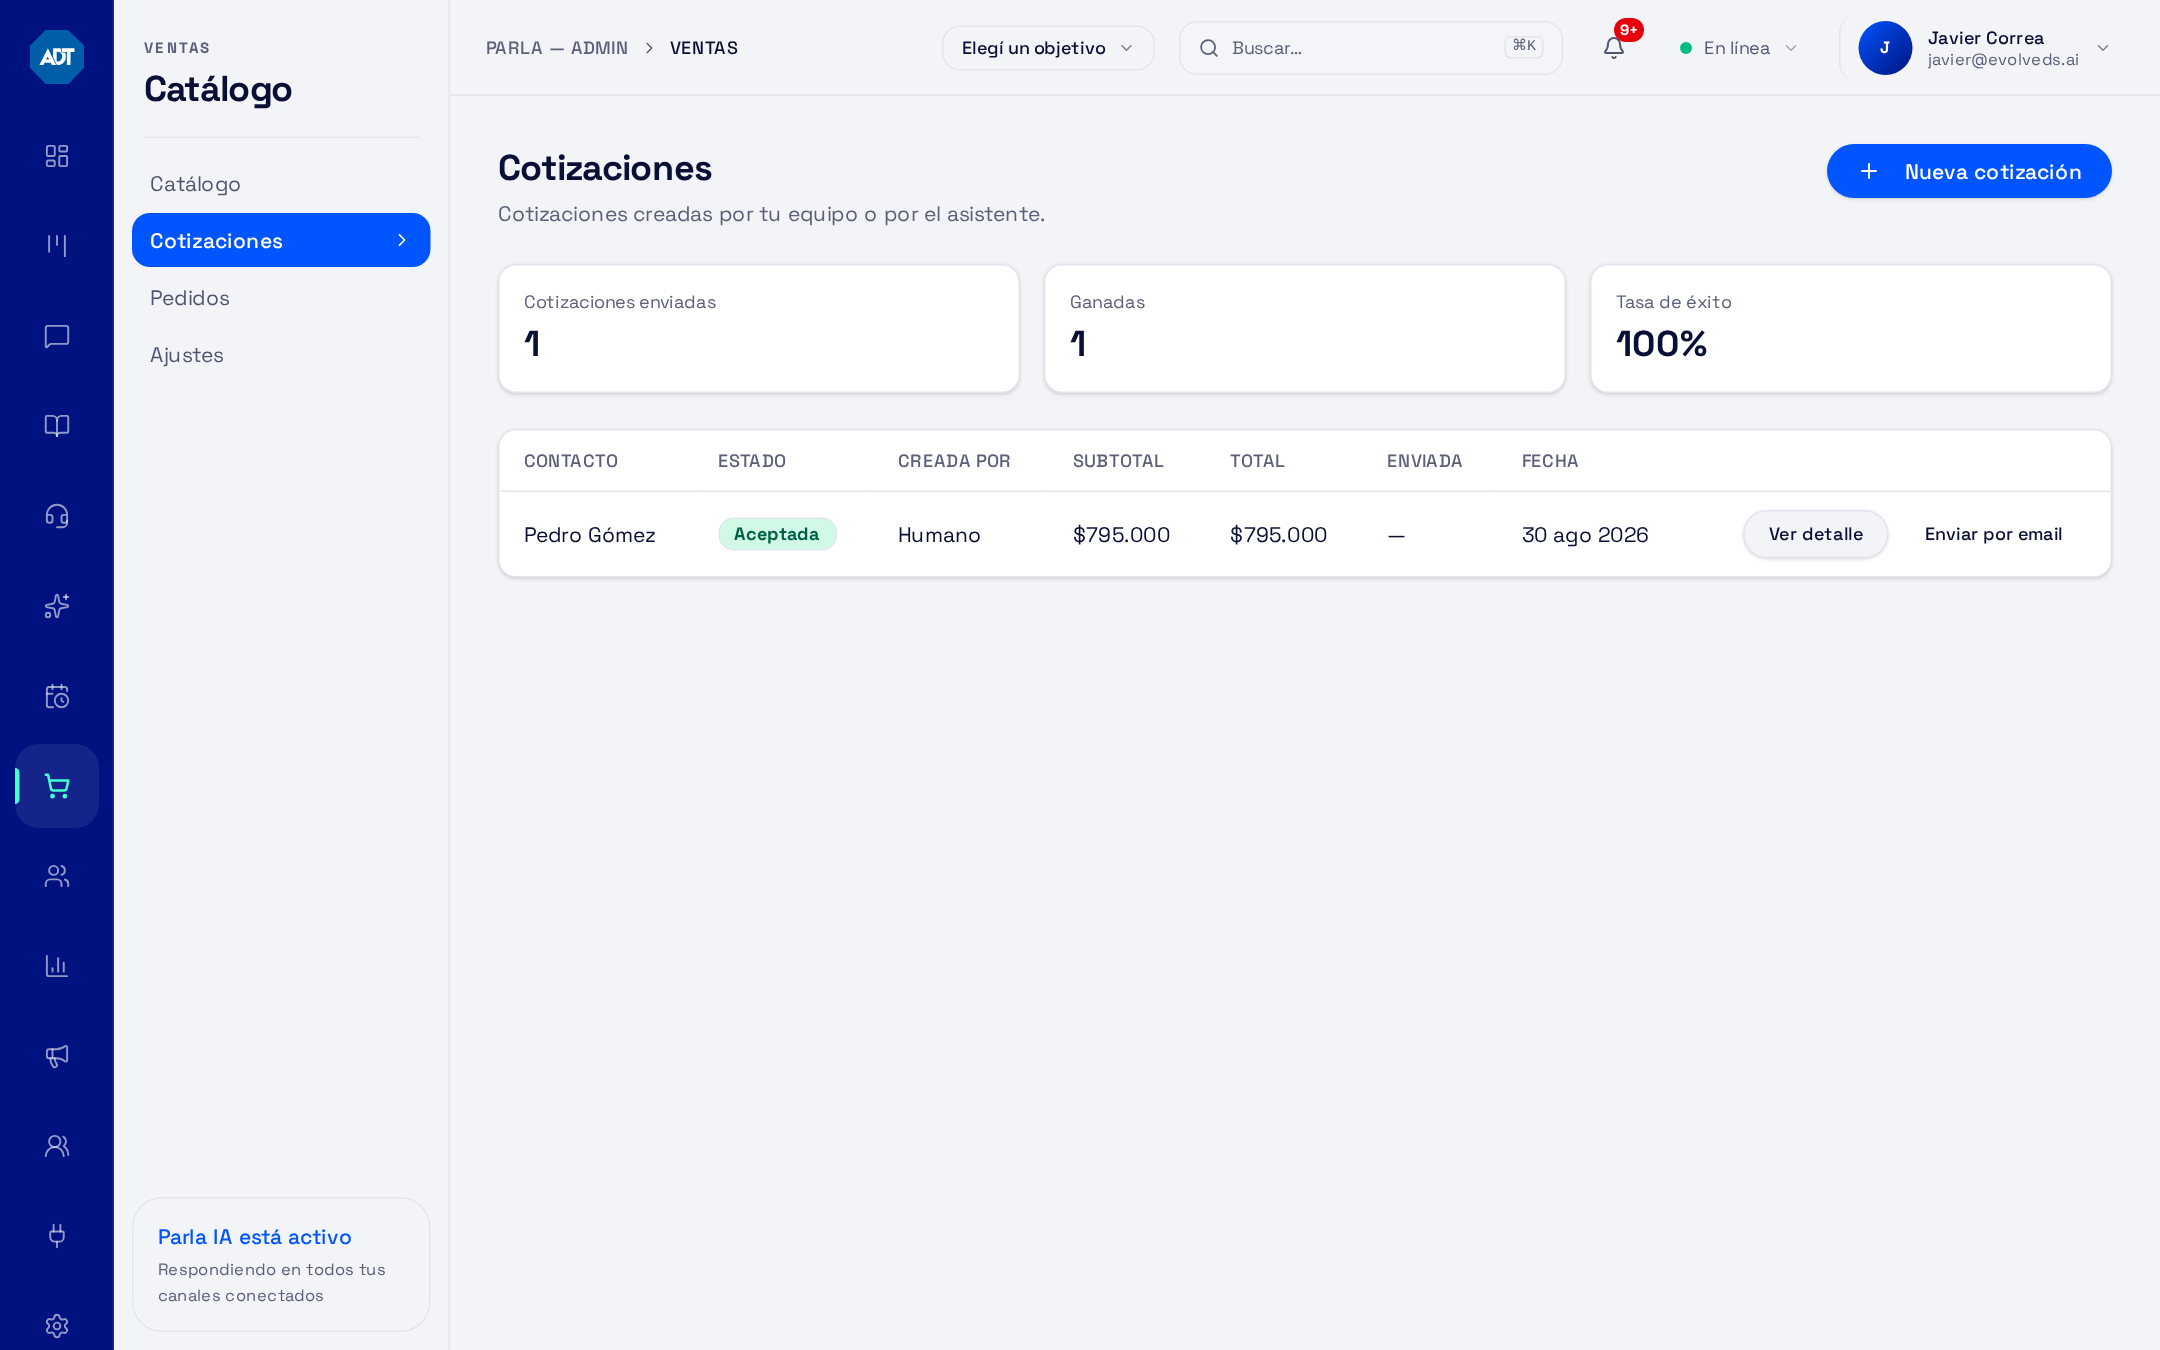Click 'Enviar por email' for Pedro Gómez

coord(1993,534)
